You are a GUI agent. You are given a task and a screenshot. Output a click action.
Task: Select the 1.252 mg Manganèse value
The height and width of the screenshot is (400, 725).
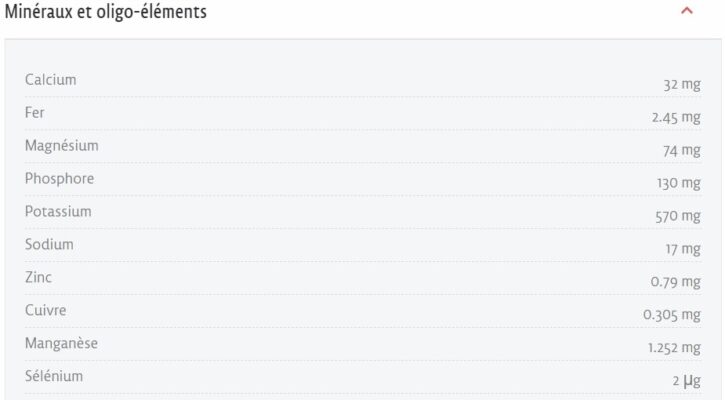point(673,348)
